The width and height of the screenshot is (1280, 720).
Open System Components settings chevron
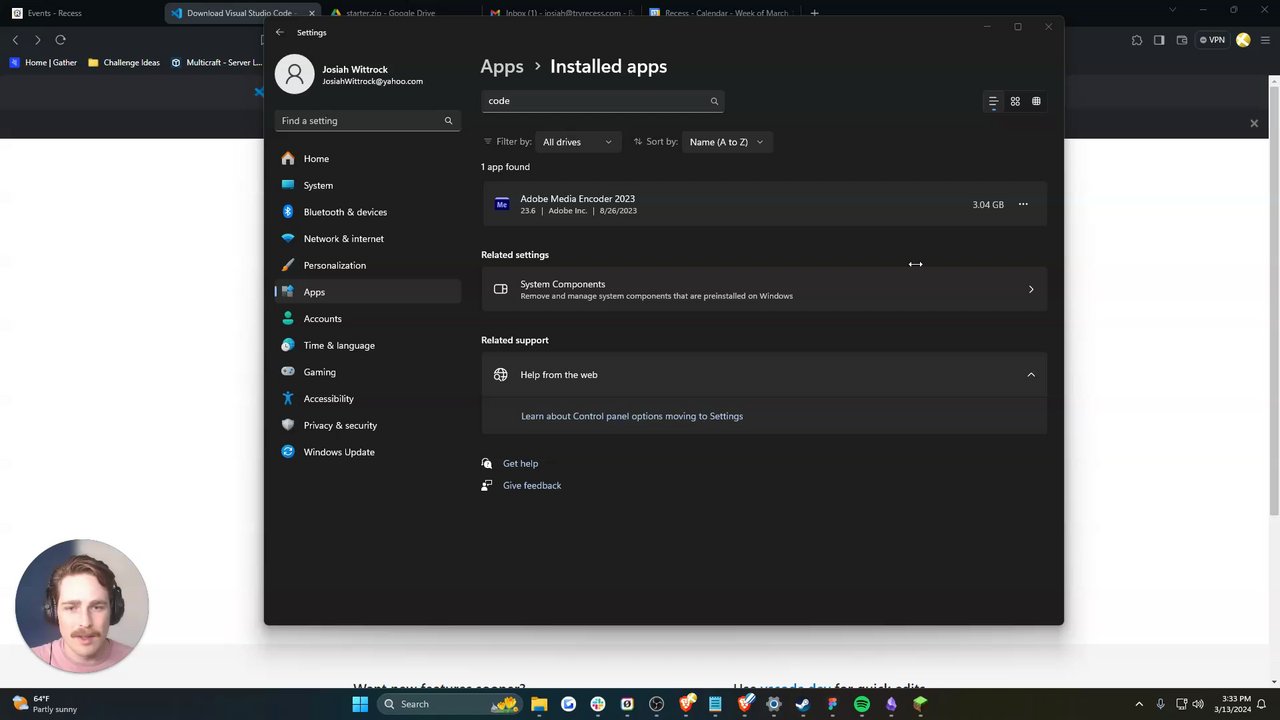pyautogui.click(x=1031, y=290)
